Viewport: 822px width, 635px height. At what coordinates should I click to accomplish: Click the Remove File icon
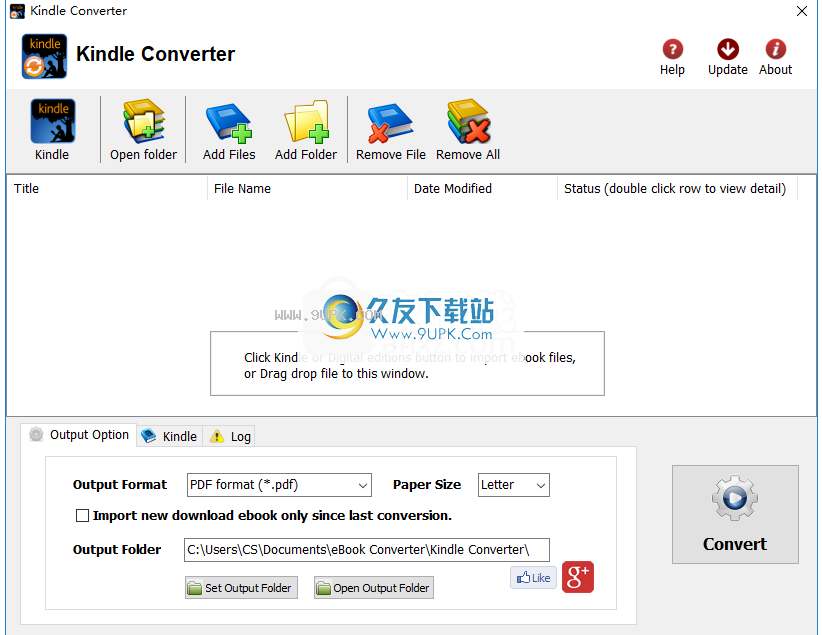point(391,123)
